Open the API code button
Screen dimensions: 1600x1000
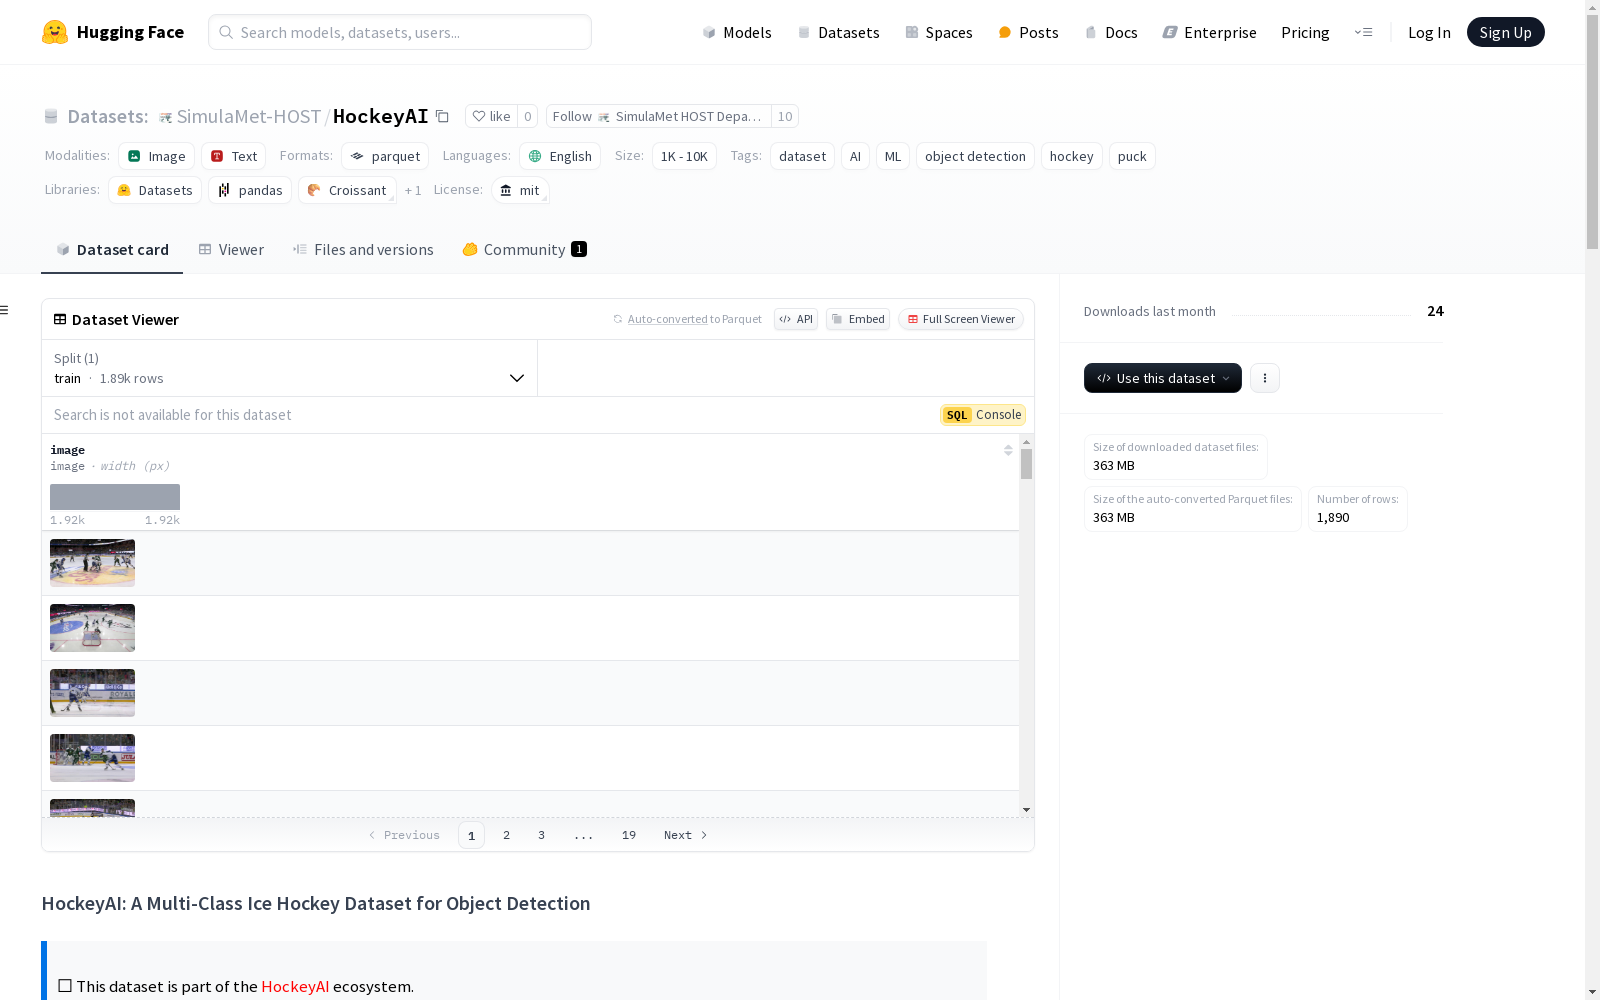796,319
